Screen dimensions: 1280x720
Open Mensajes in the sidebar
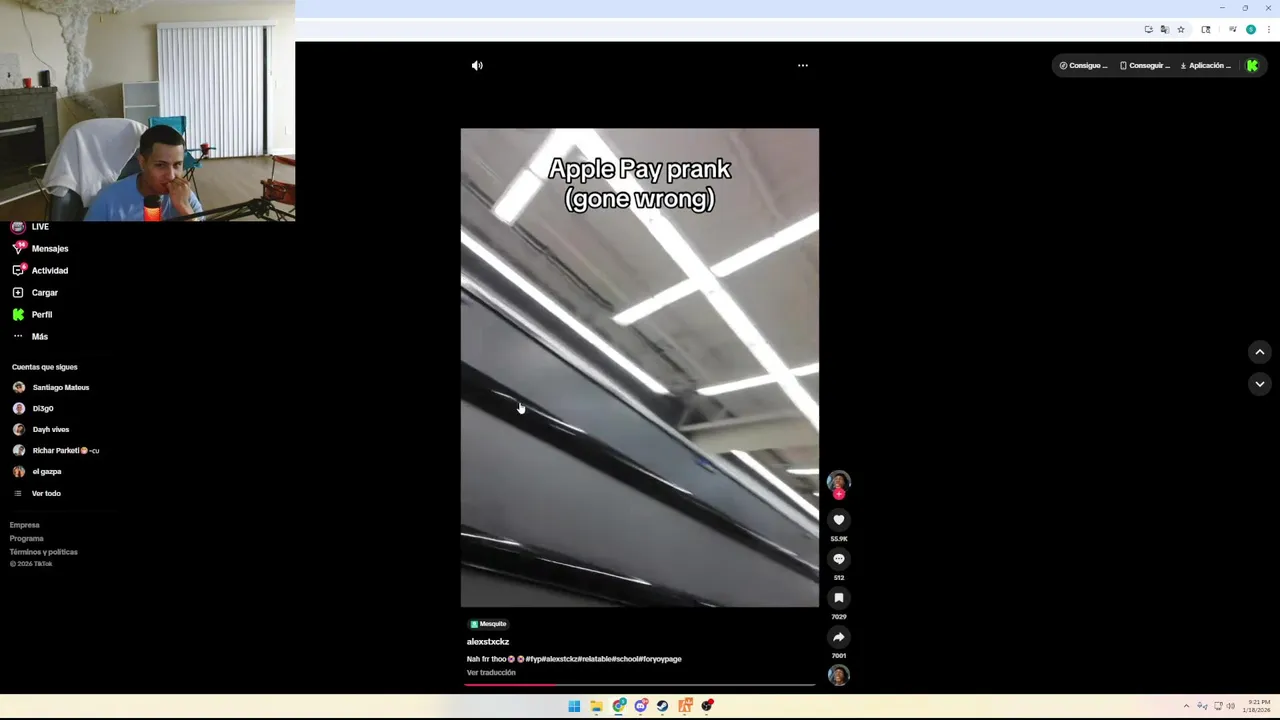[40, 248]
